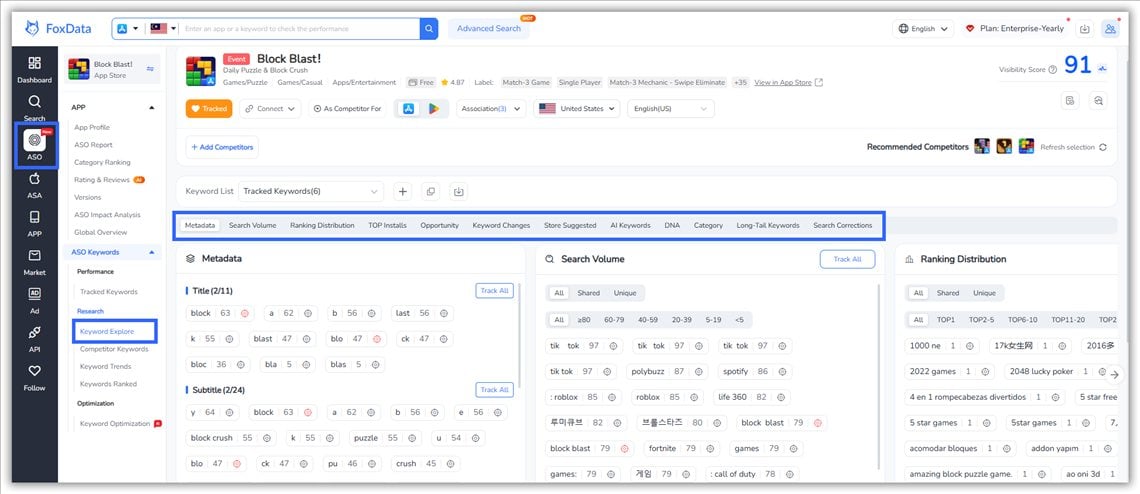This screenshot has height=494, width=1140.
Task: Open the Market sidebar section
Action: [x=34, y=262]
